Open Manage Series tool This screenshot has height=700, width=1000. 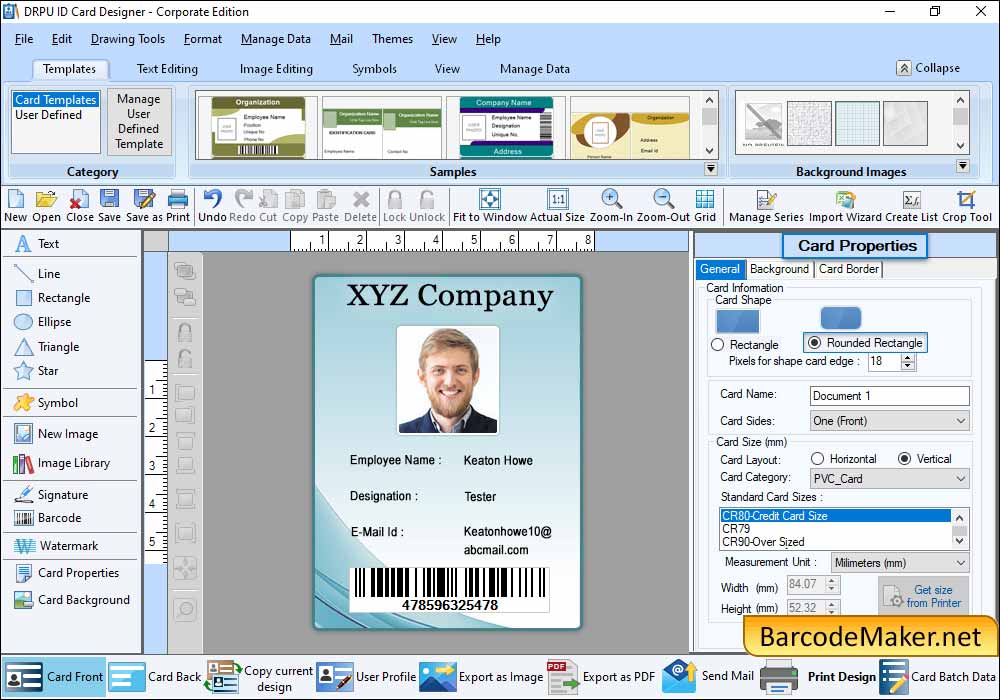tap(766, 206)
